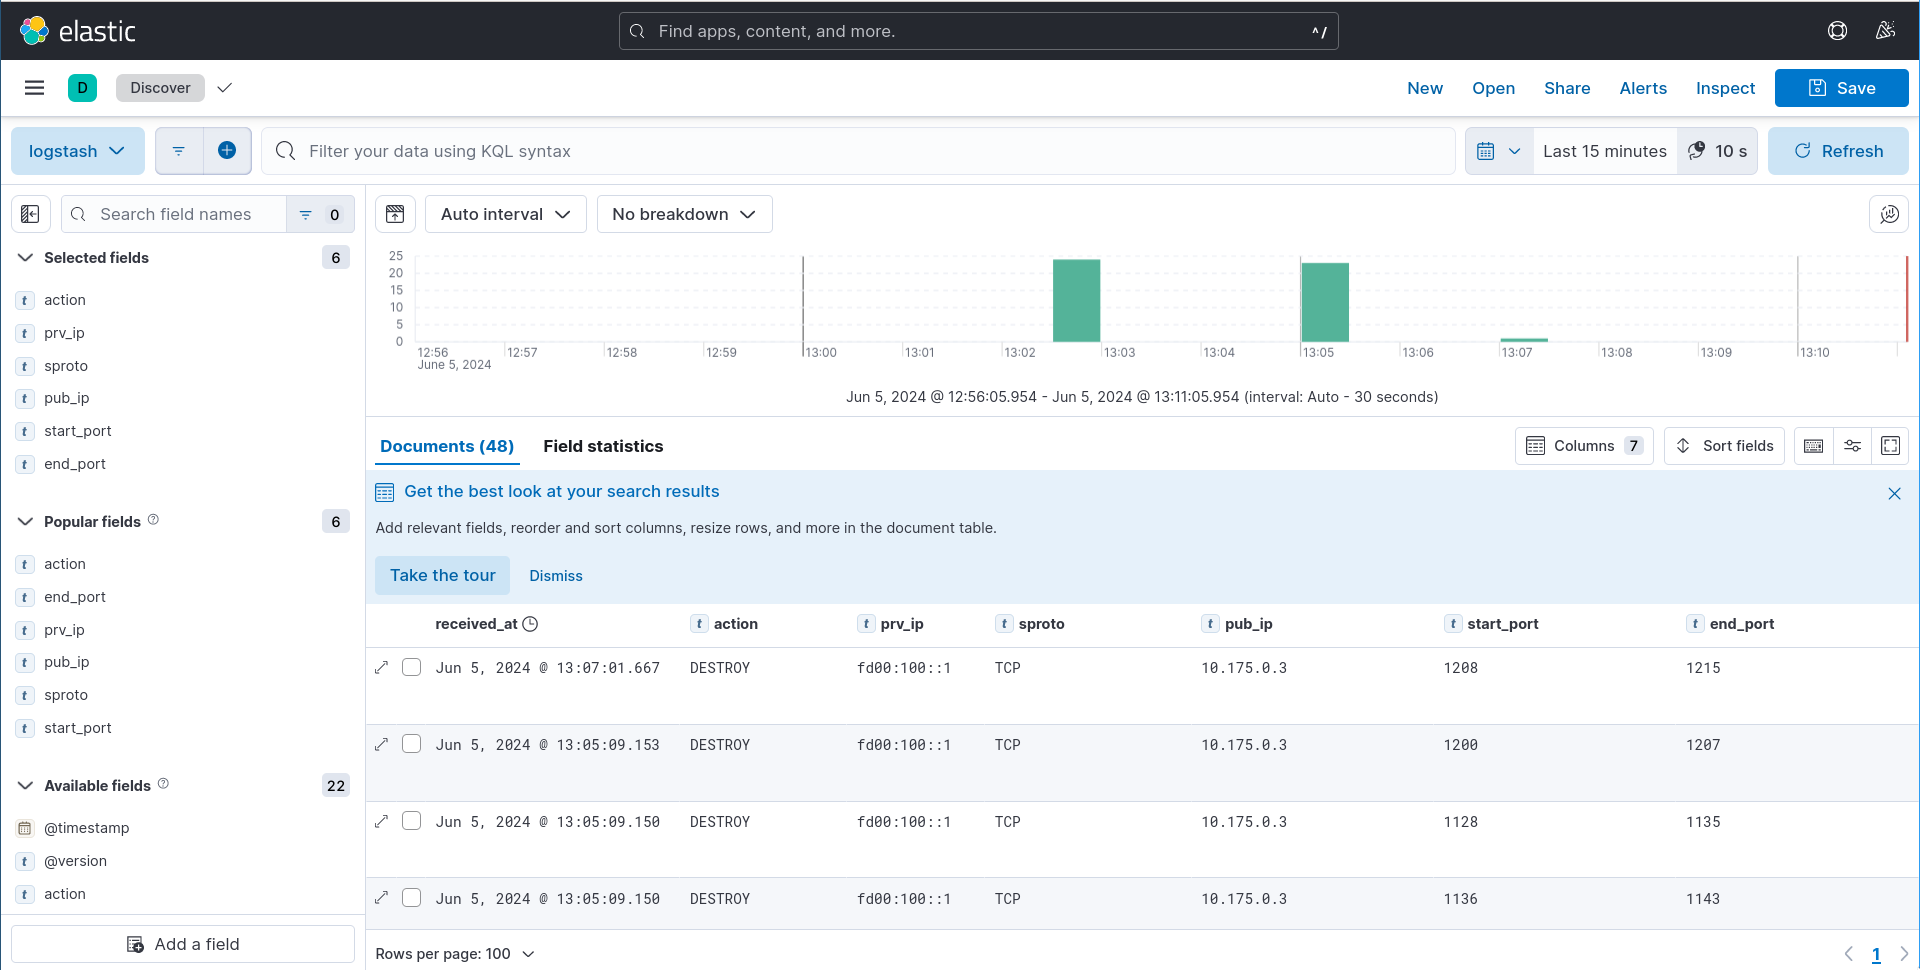Image resolution: width=1920 pixels, height=970 pixels.
Task: Select @timestamp in Available fields
Action: tap(86, 828)
